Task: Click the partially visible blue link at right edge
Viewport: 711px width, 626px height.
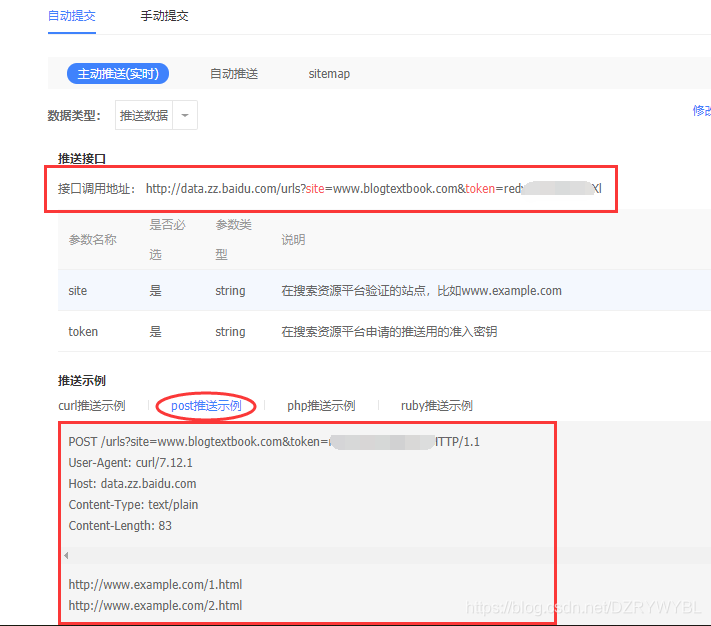Action: point(701,110)
